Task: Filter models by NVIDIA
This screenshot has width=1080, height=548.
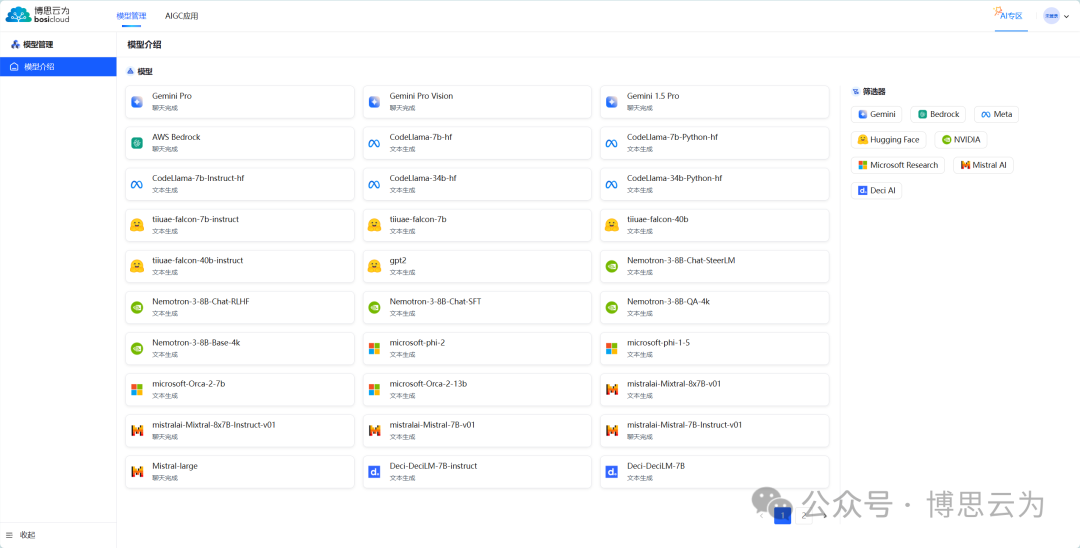Action: point(961,140)
